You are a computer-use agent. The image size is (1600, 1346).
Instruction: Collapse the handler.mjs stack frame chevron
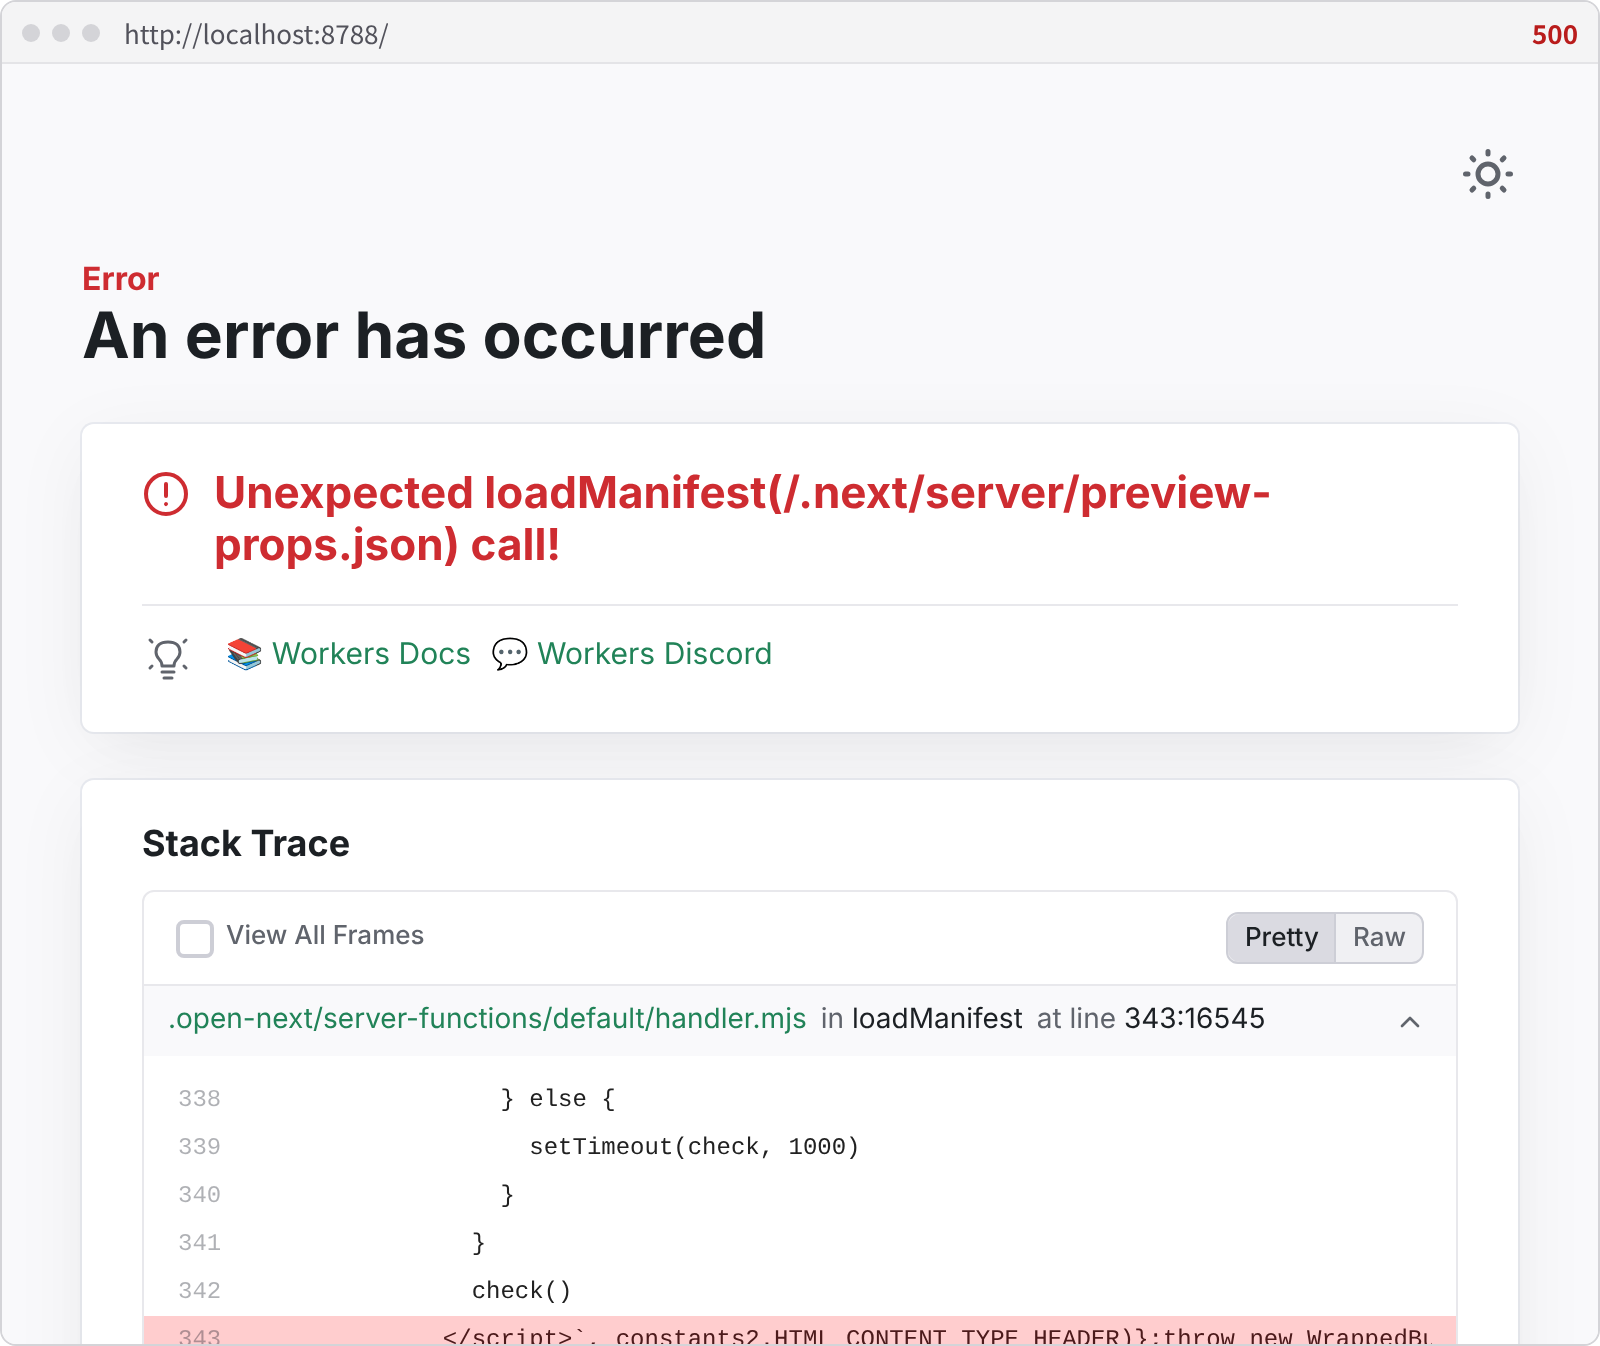tap(1410, 1021)
